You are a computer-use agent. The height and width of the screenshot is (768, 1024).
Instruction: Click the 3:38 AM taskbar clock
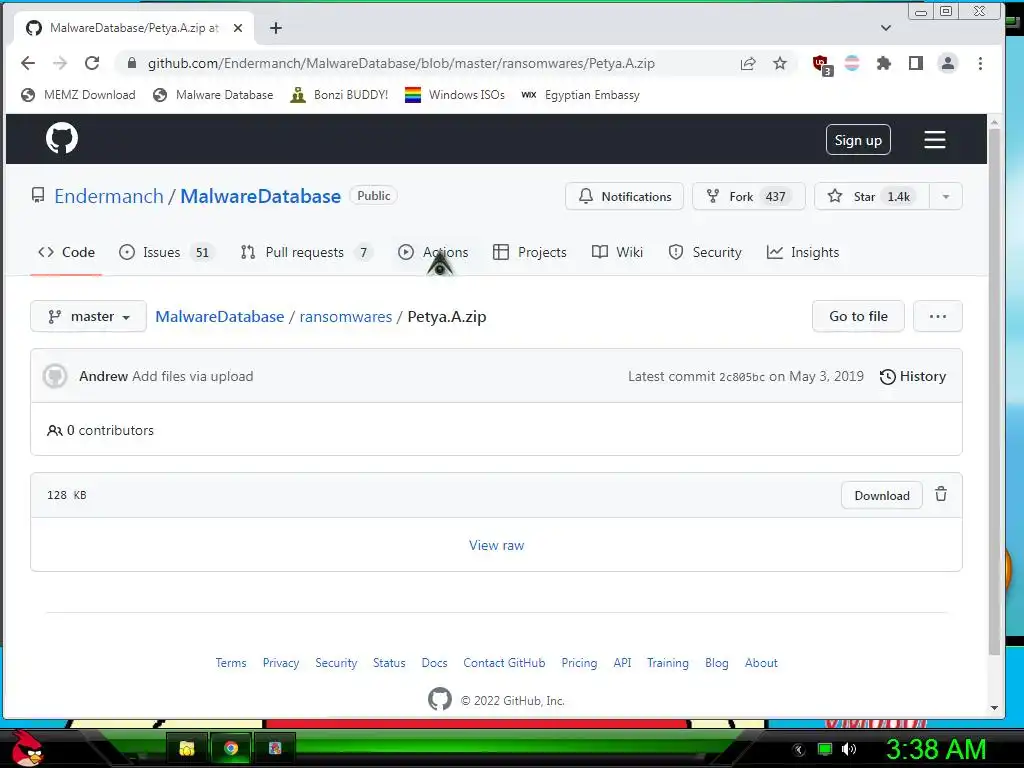click(x=936, y=750)
